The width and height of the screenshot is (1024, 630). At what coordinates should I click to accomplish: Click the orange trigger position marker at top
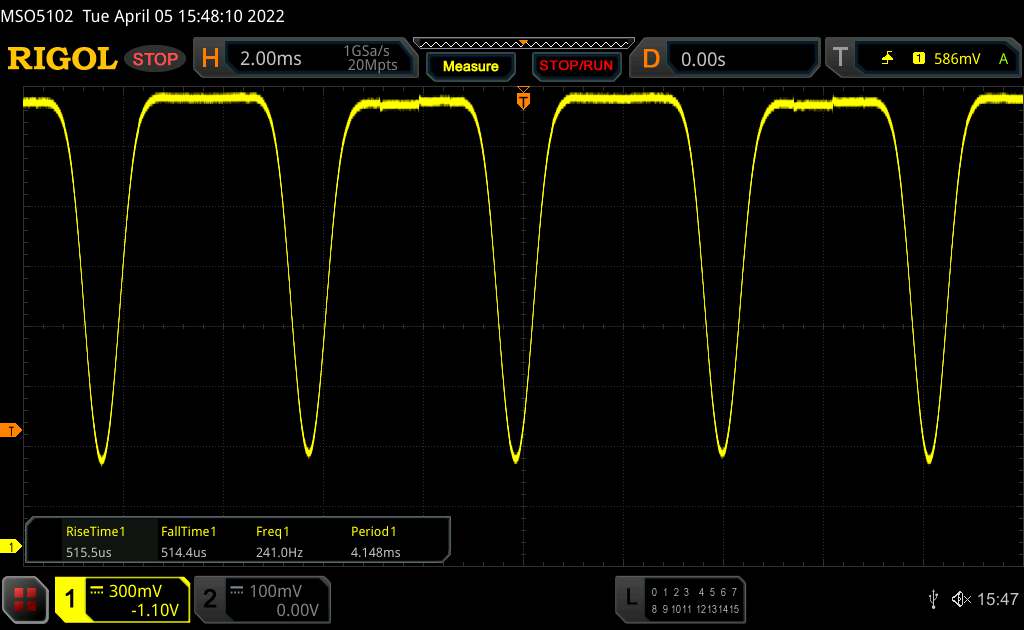pos(522,98)
